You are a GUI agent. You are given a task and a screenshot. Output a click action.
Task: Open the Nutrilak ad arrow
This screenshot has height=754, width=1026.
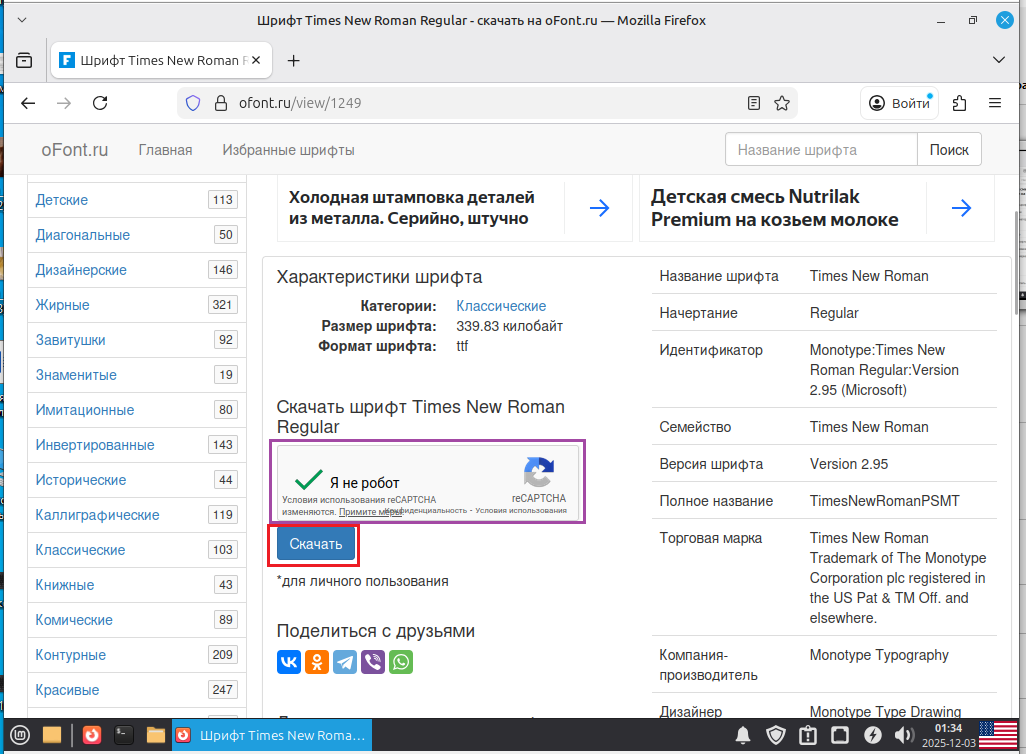pos(961,208)
